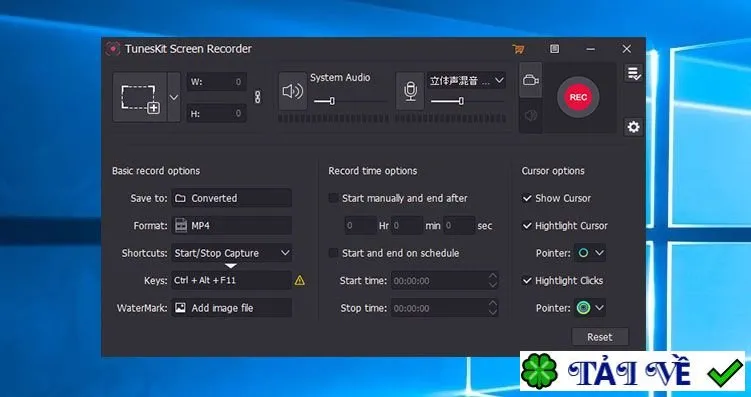Open the Hightlight Cursor pointer color dropdown

tap(590, 253)
